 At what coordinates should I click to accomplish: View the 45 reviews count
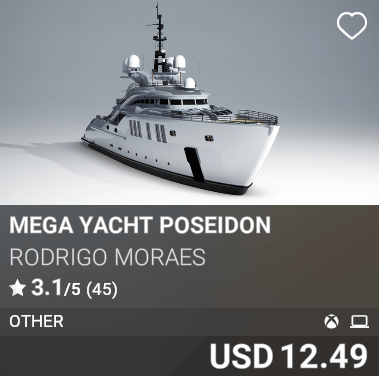coord(102,289)
